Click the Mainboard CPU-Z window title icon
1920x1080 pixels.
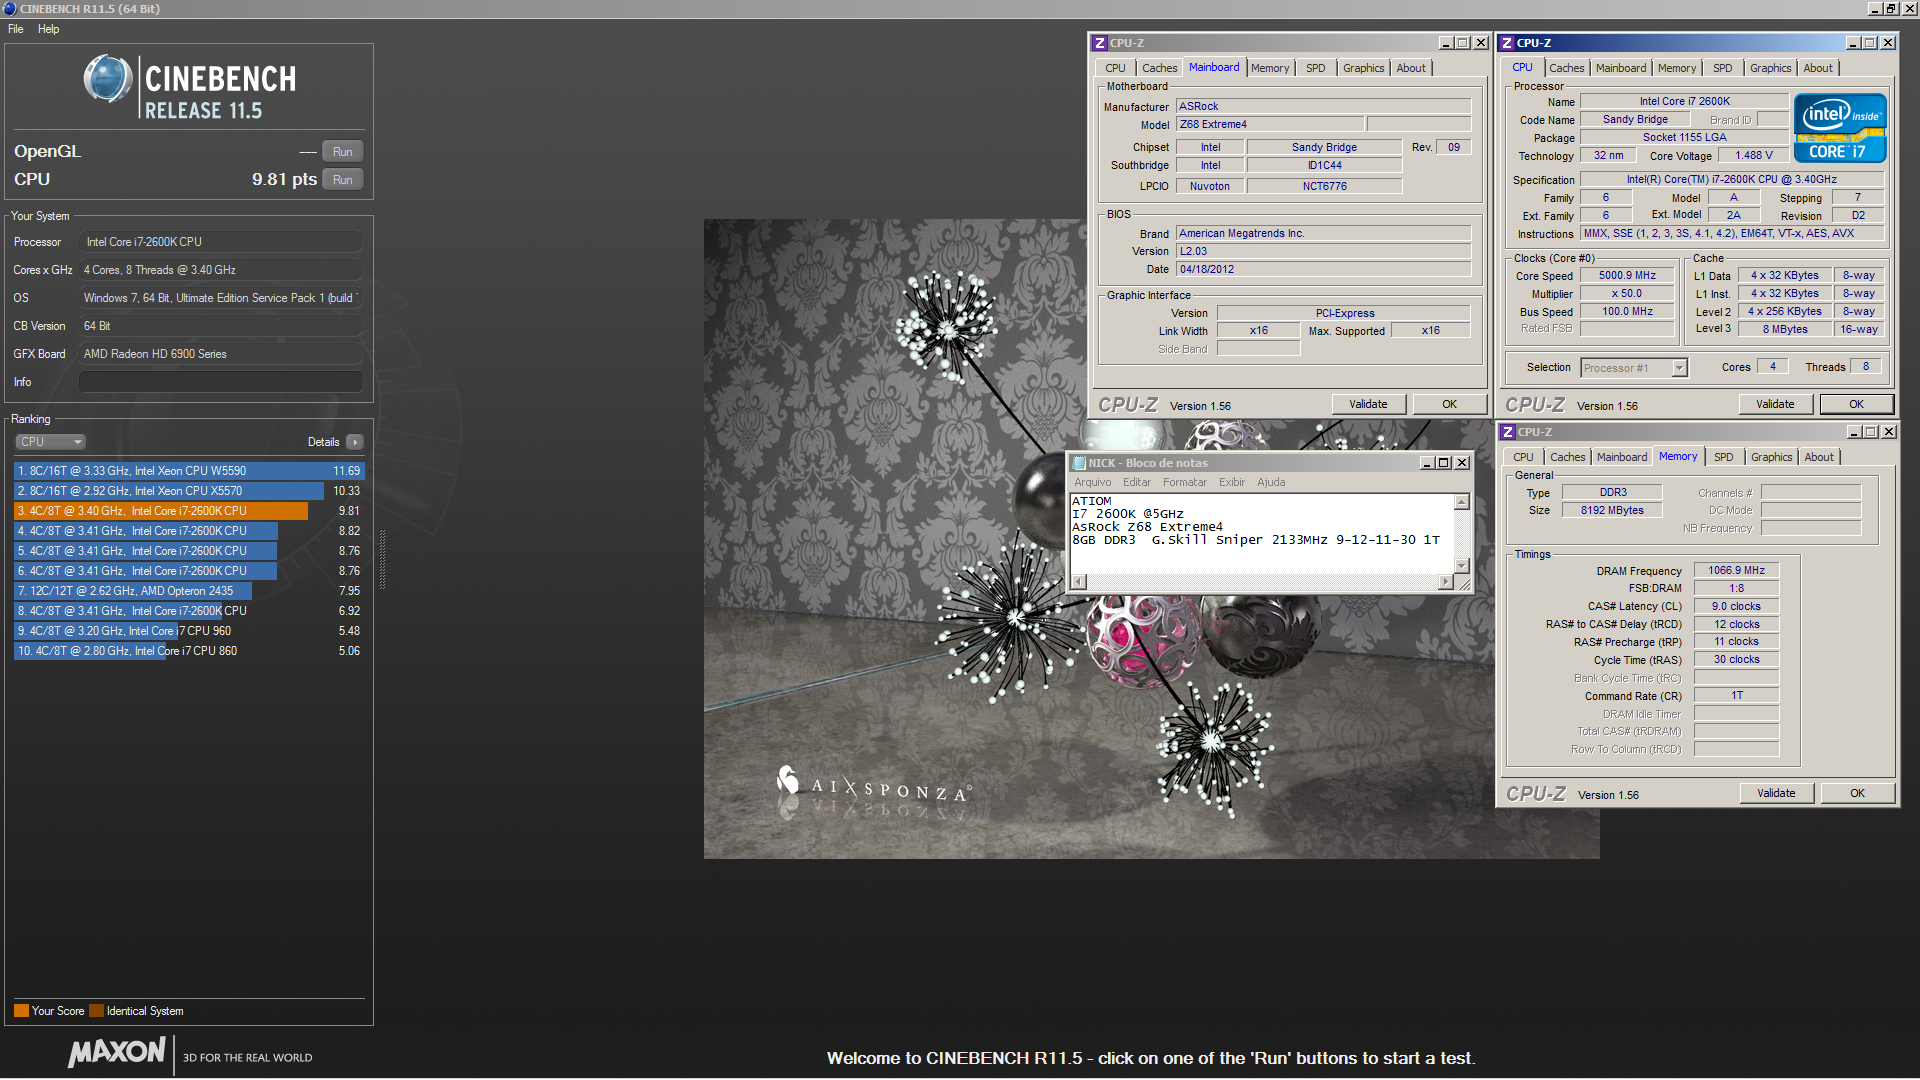[x=1100, y=43]
